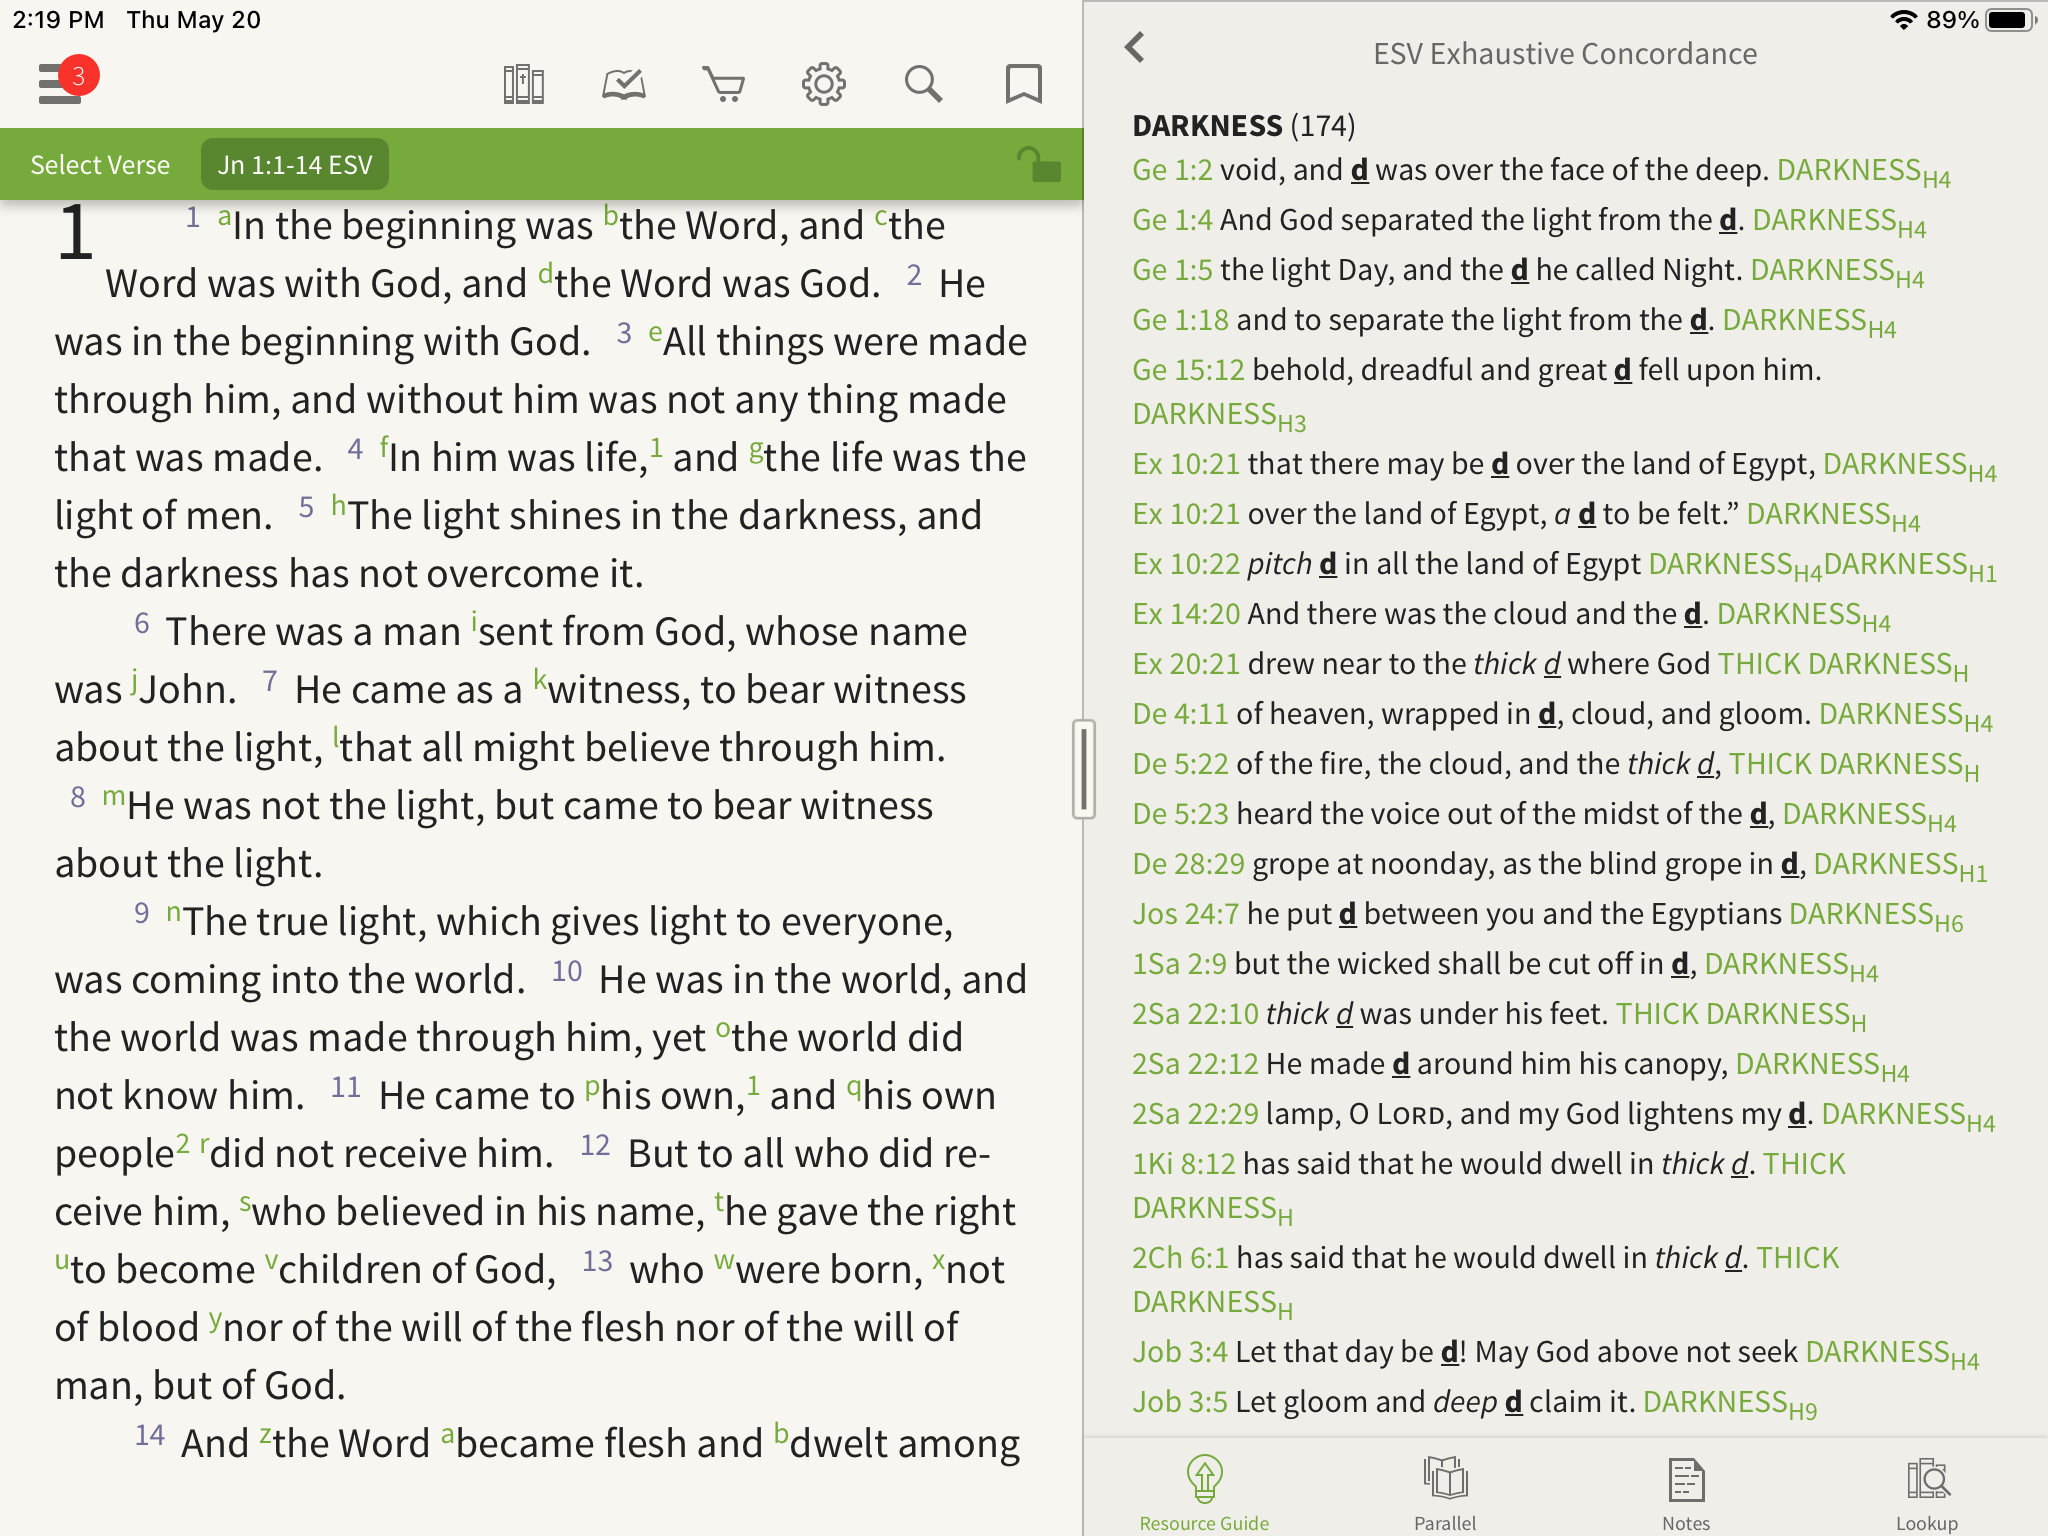Tap DARKNESS H1 link on Ex 10:22 row
Viewport: 2048px width, 1536px height.
click(1910, 566)
